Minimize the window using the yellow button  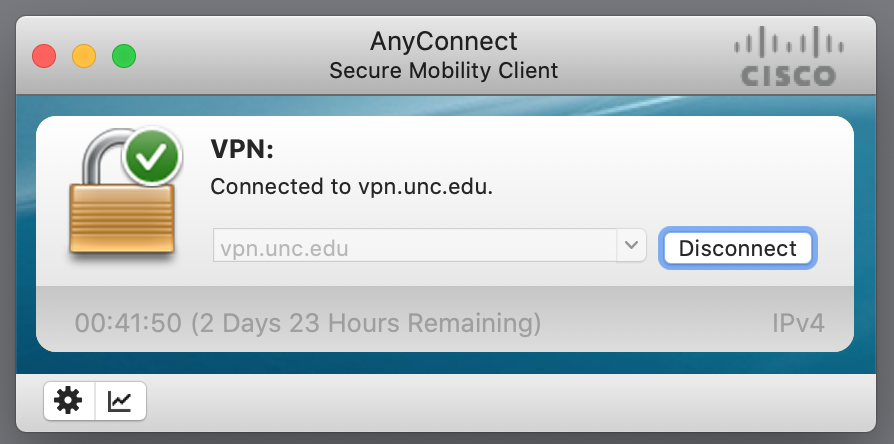point(84,55)
